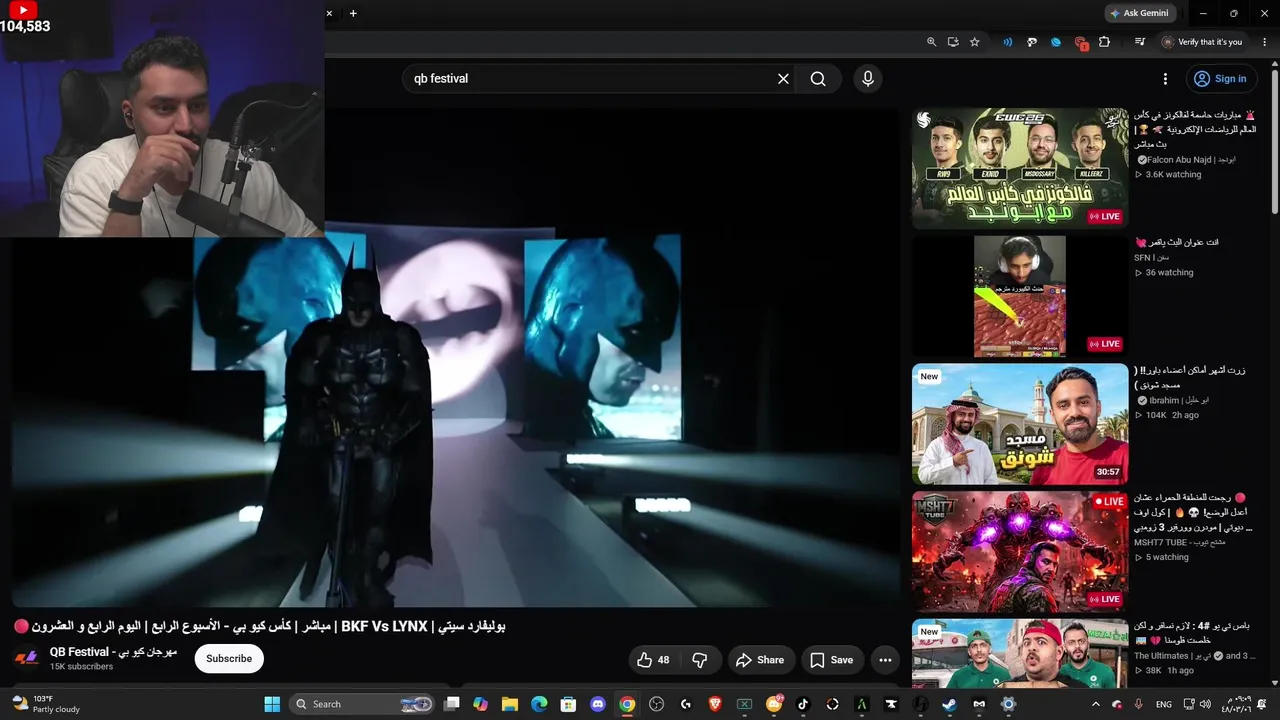
Task: Click '5 watching' text
Action: click(x=1167, y=558)
